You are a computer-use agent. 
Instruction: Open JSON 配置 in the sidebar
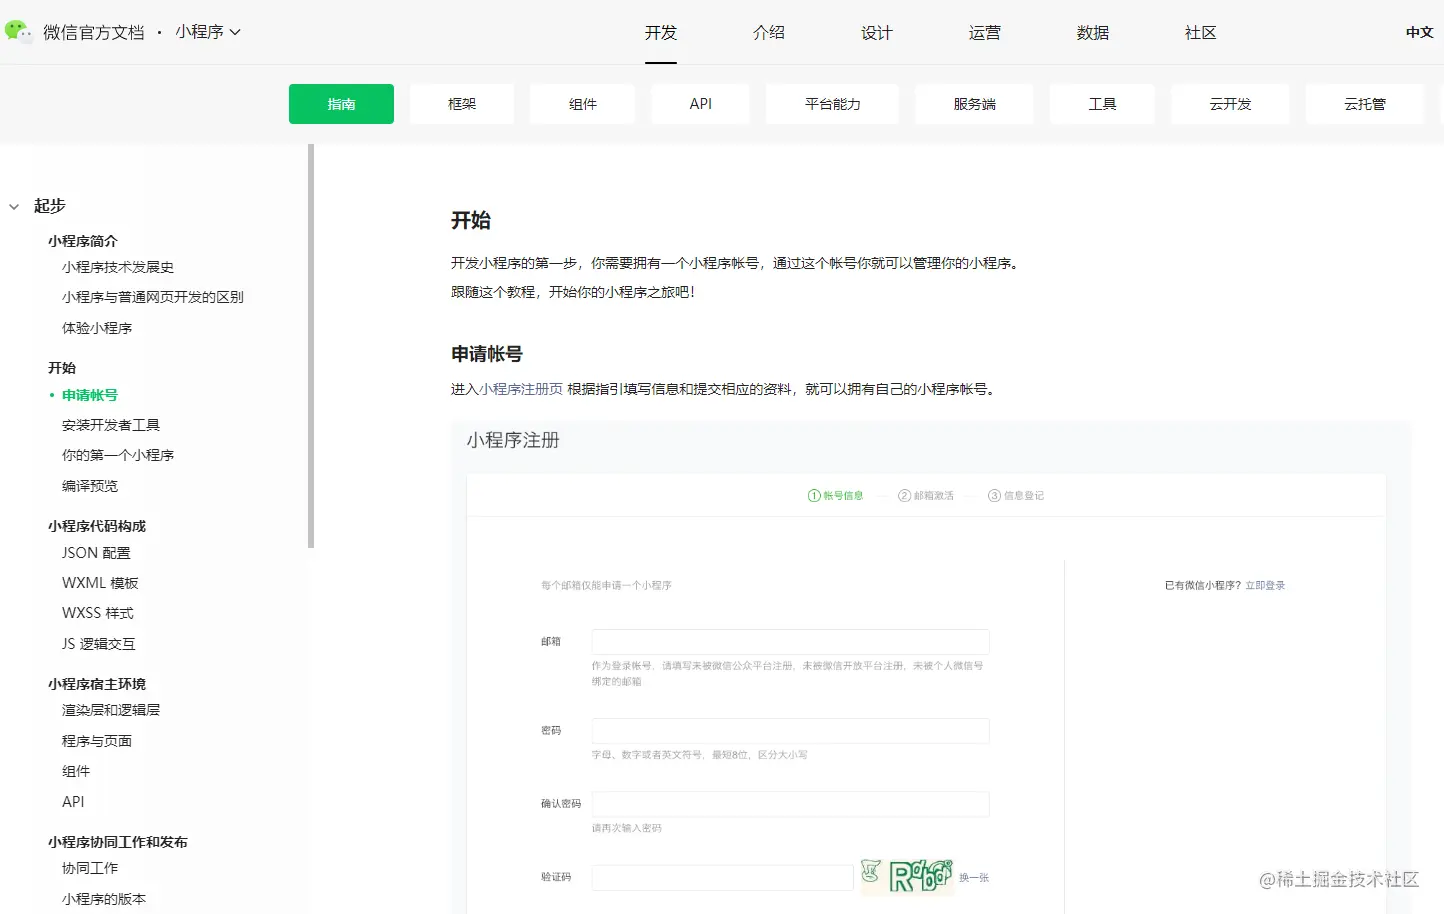tap(95, 552)
